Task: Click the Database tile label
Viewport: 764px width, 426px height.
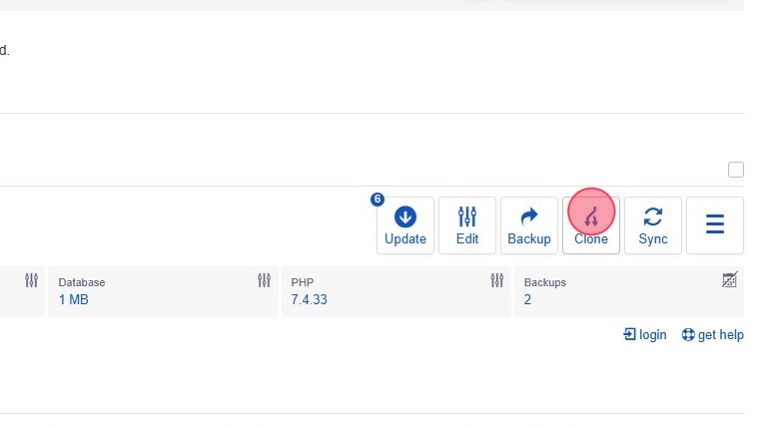Action: 81,283
